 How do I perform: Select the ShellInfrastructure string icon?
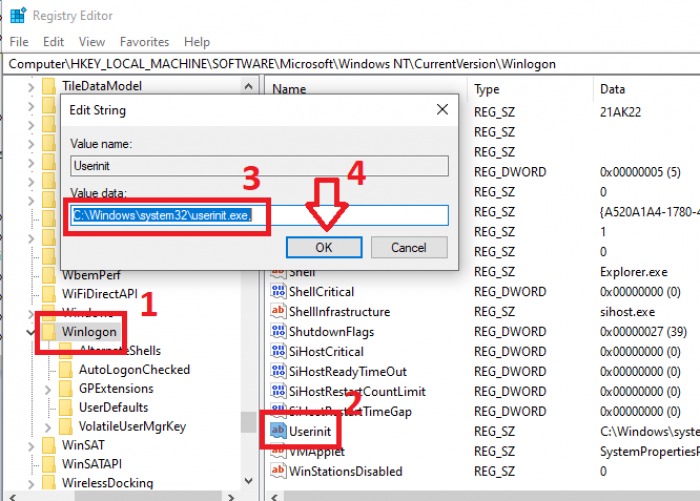pyautogui.click(x=278, y=311)
